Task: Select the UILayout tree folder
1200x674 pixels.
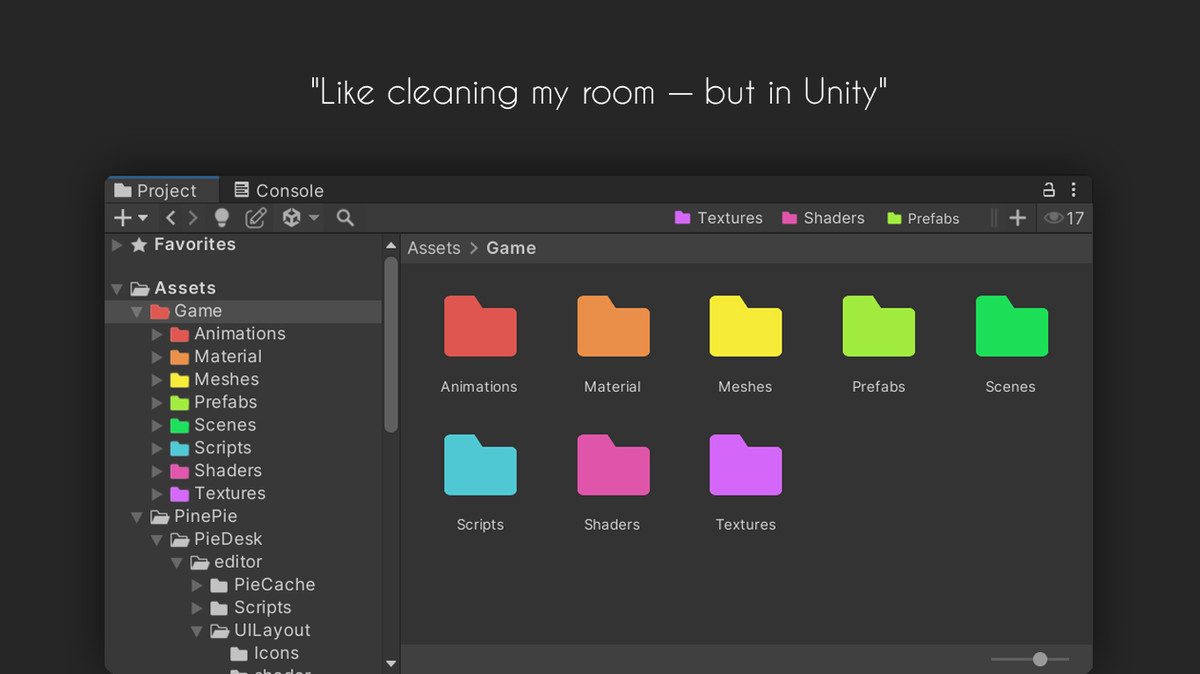Action: tap(243, 631)
